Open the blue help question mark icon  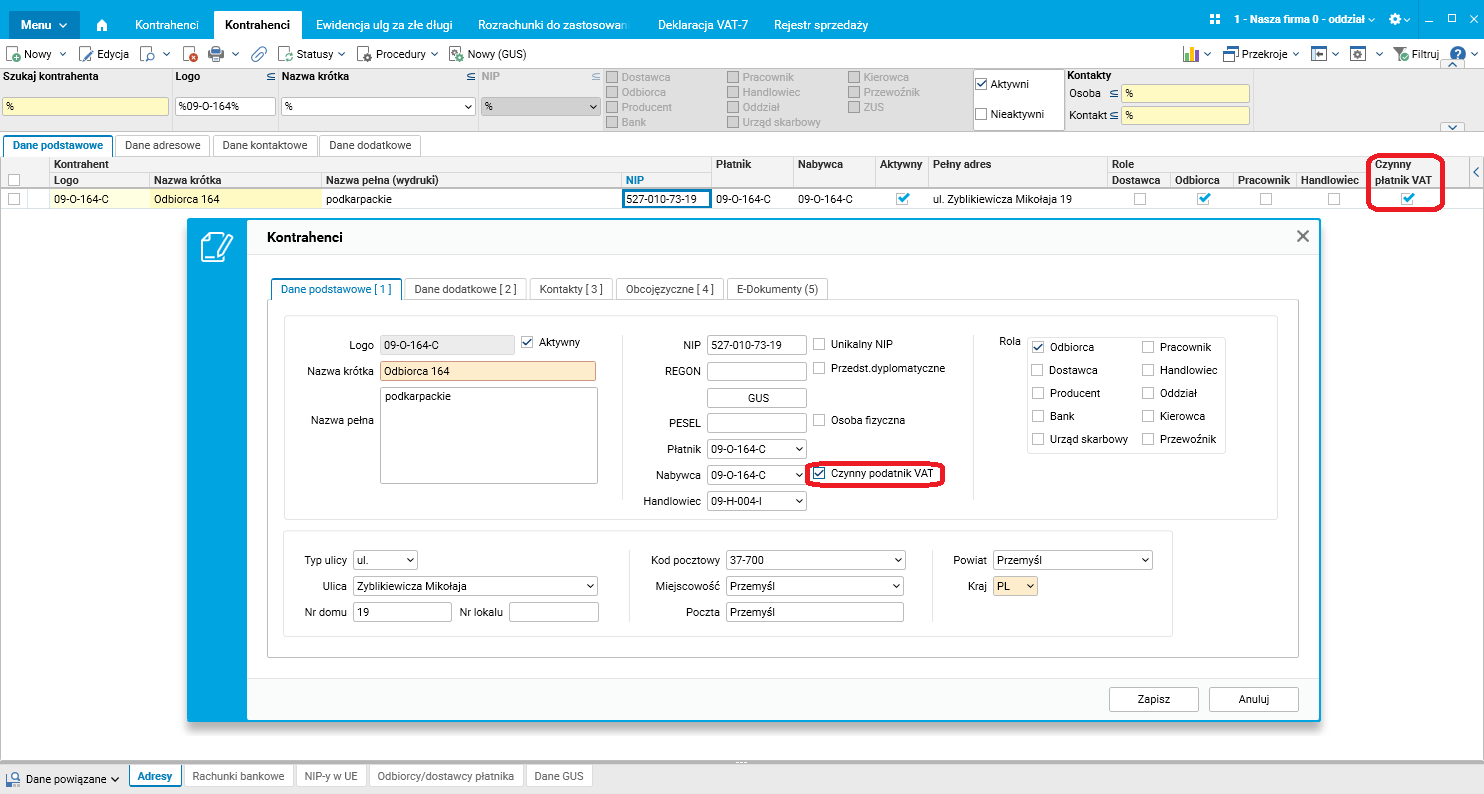coord(1458,54)
